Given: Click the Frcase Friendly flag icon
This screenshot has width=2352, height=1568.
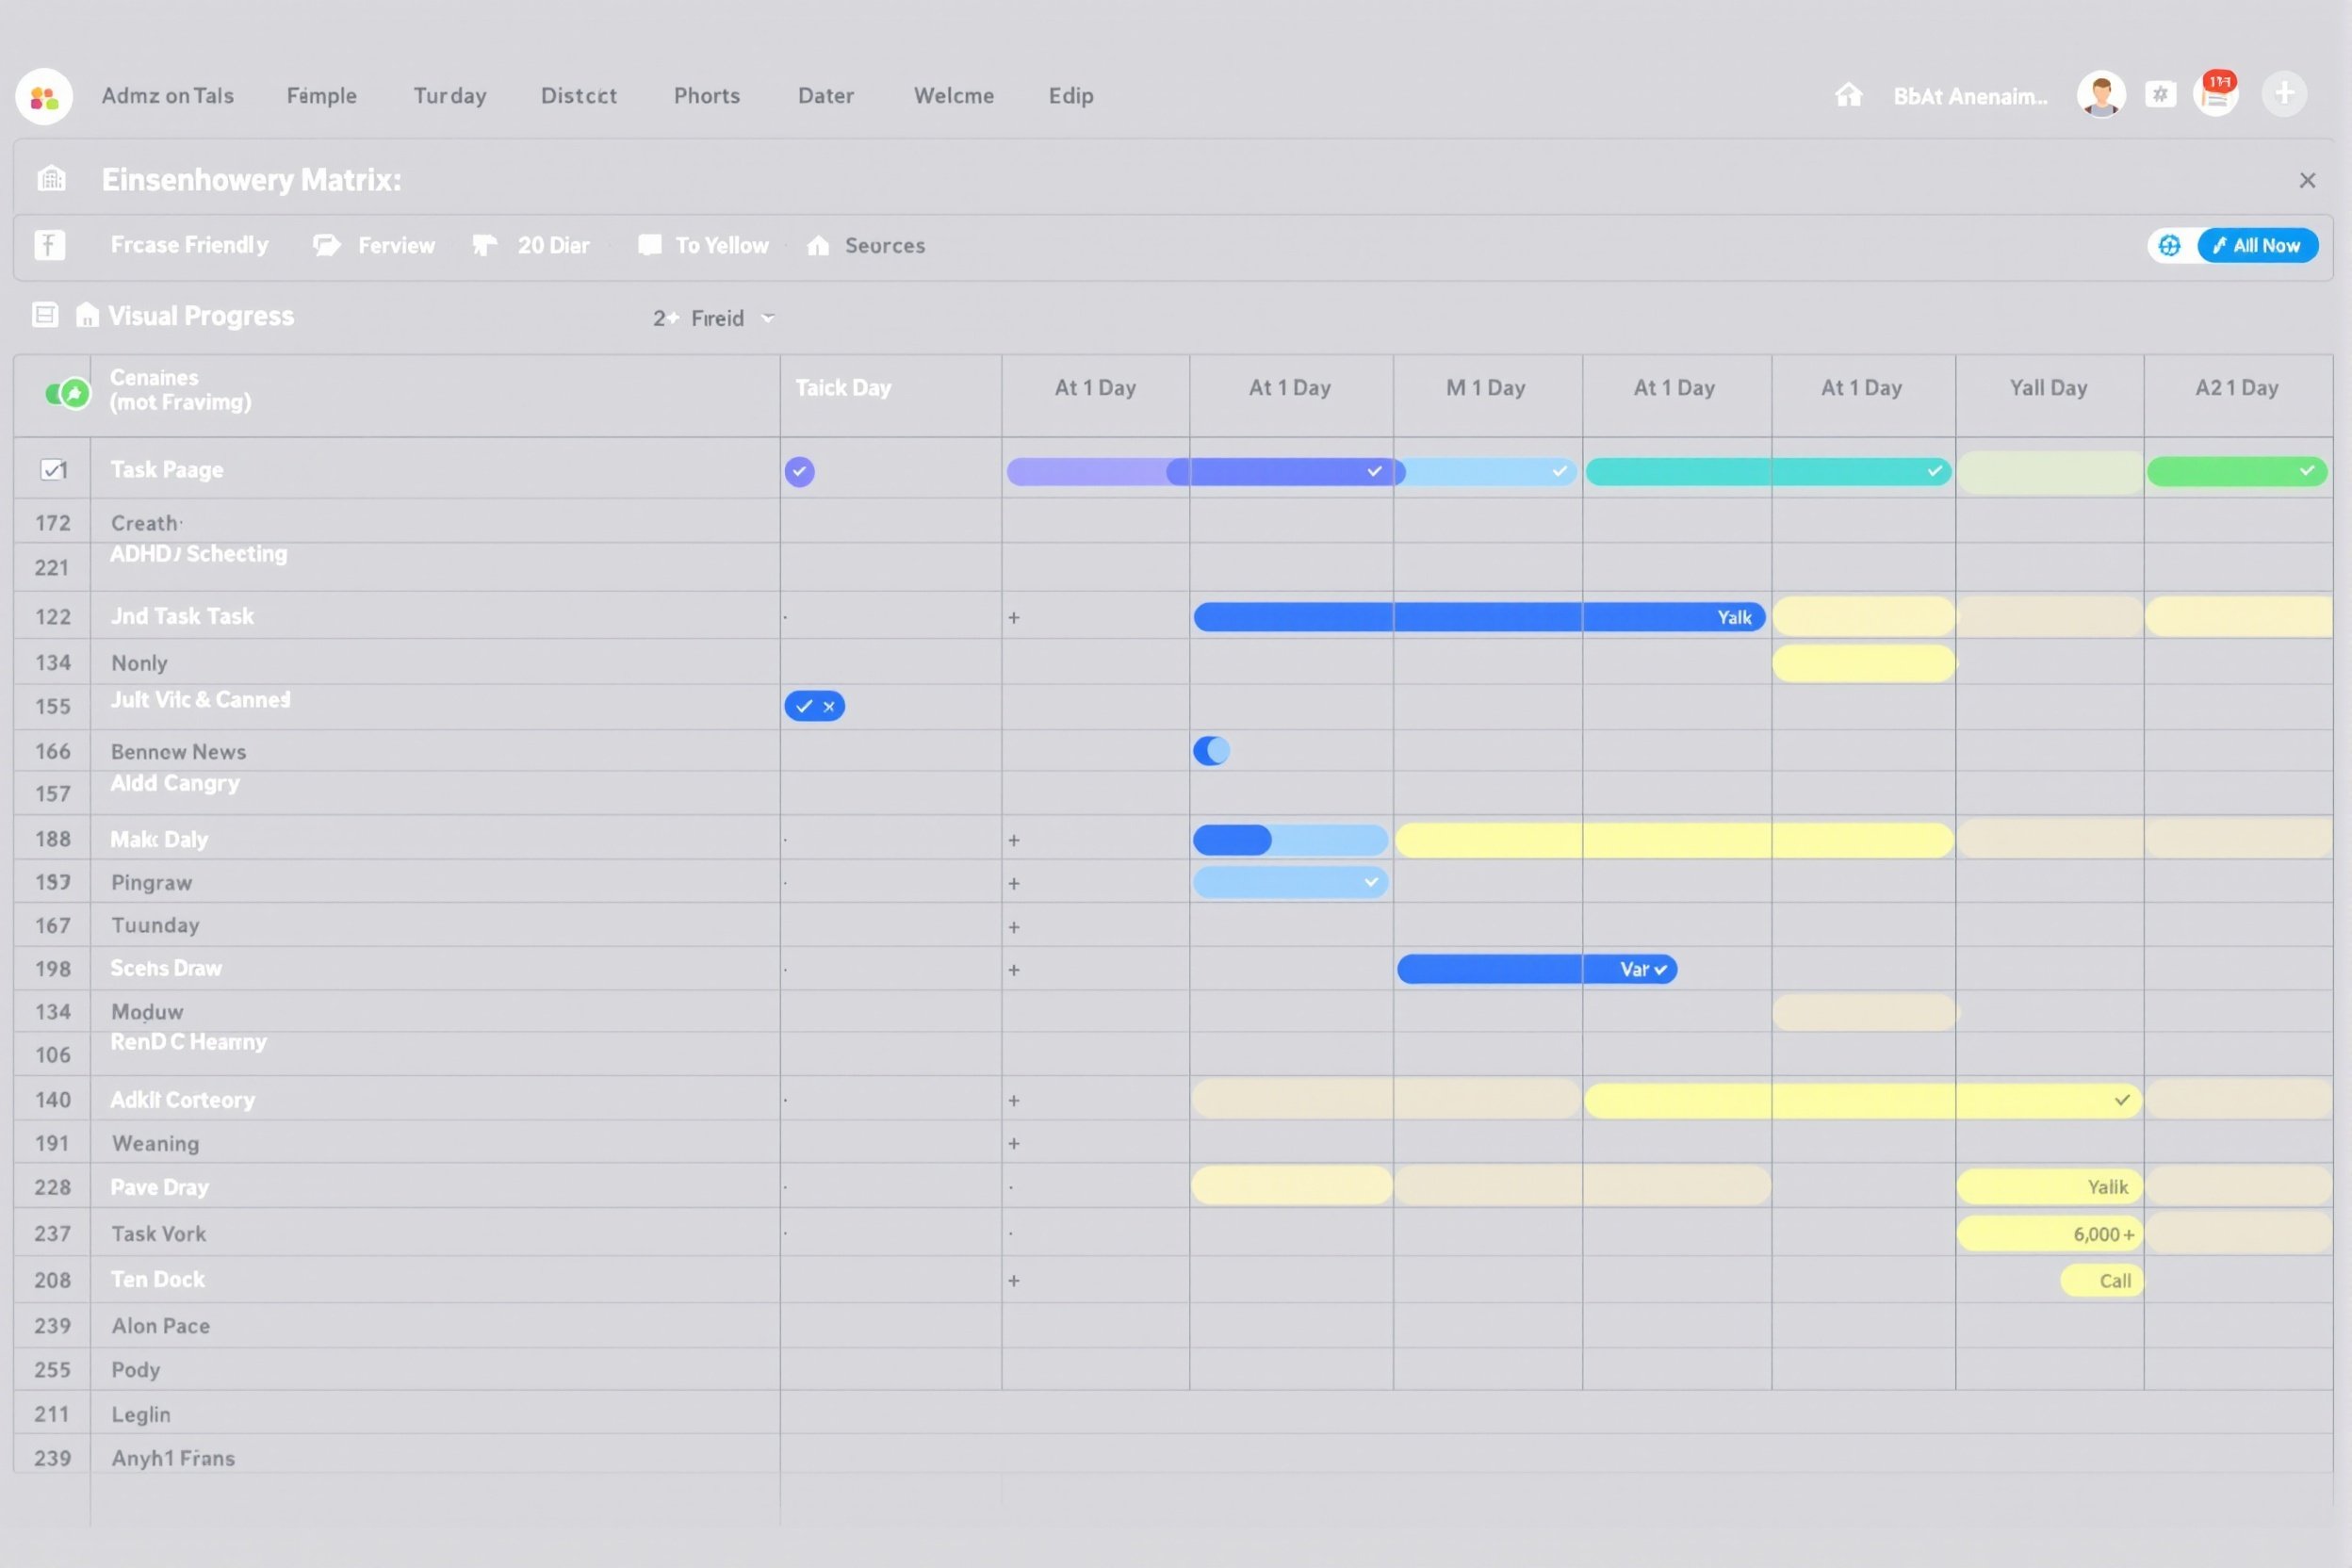Looking at the screenshot, I should (48, 245).
